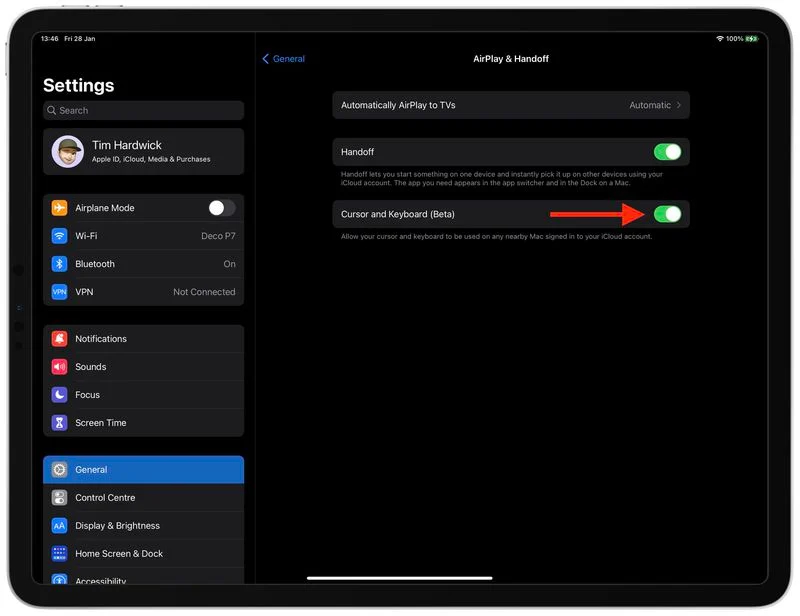
Task: Open Tim Hardwick Apple ID account
Action: (x=143, y=152)
